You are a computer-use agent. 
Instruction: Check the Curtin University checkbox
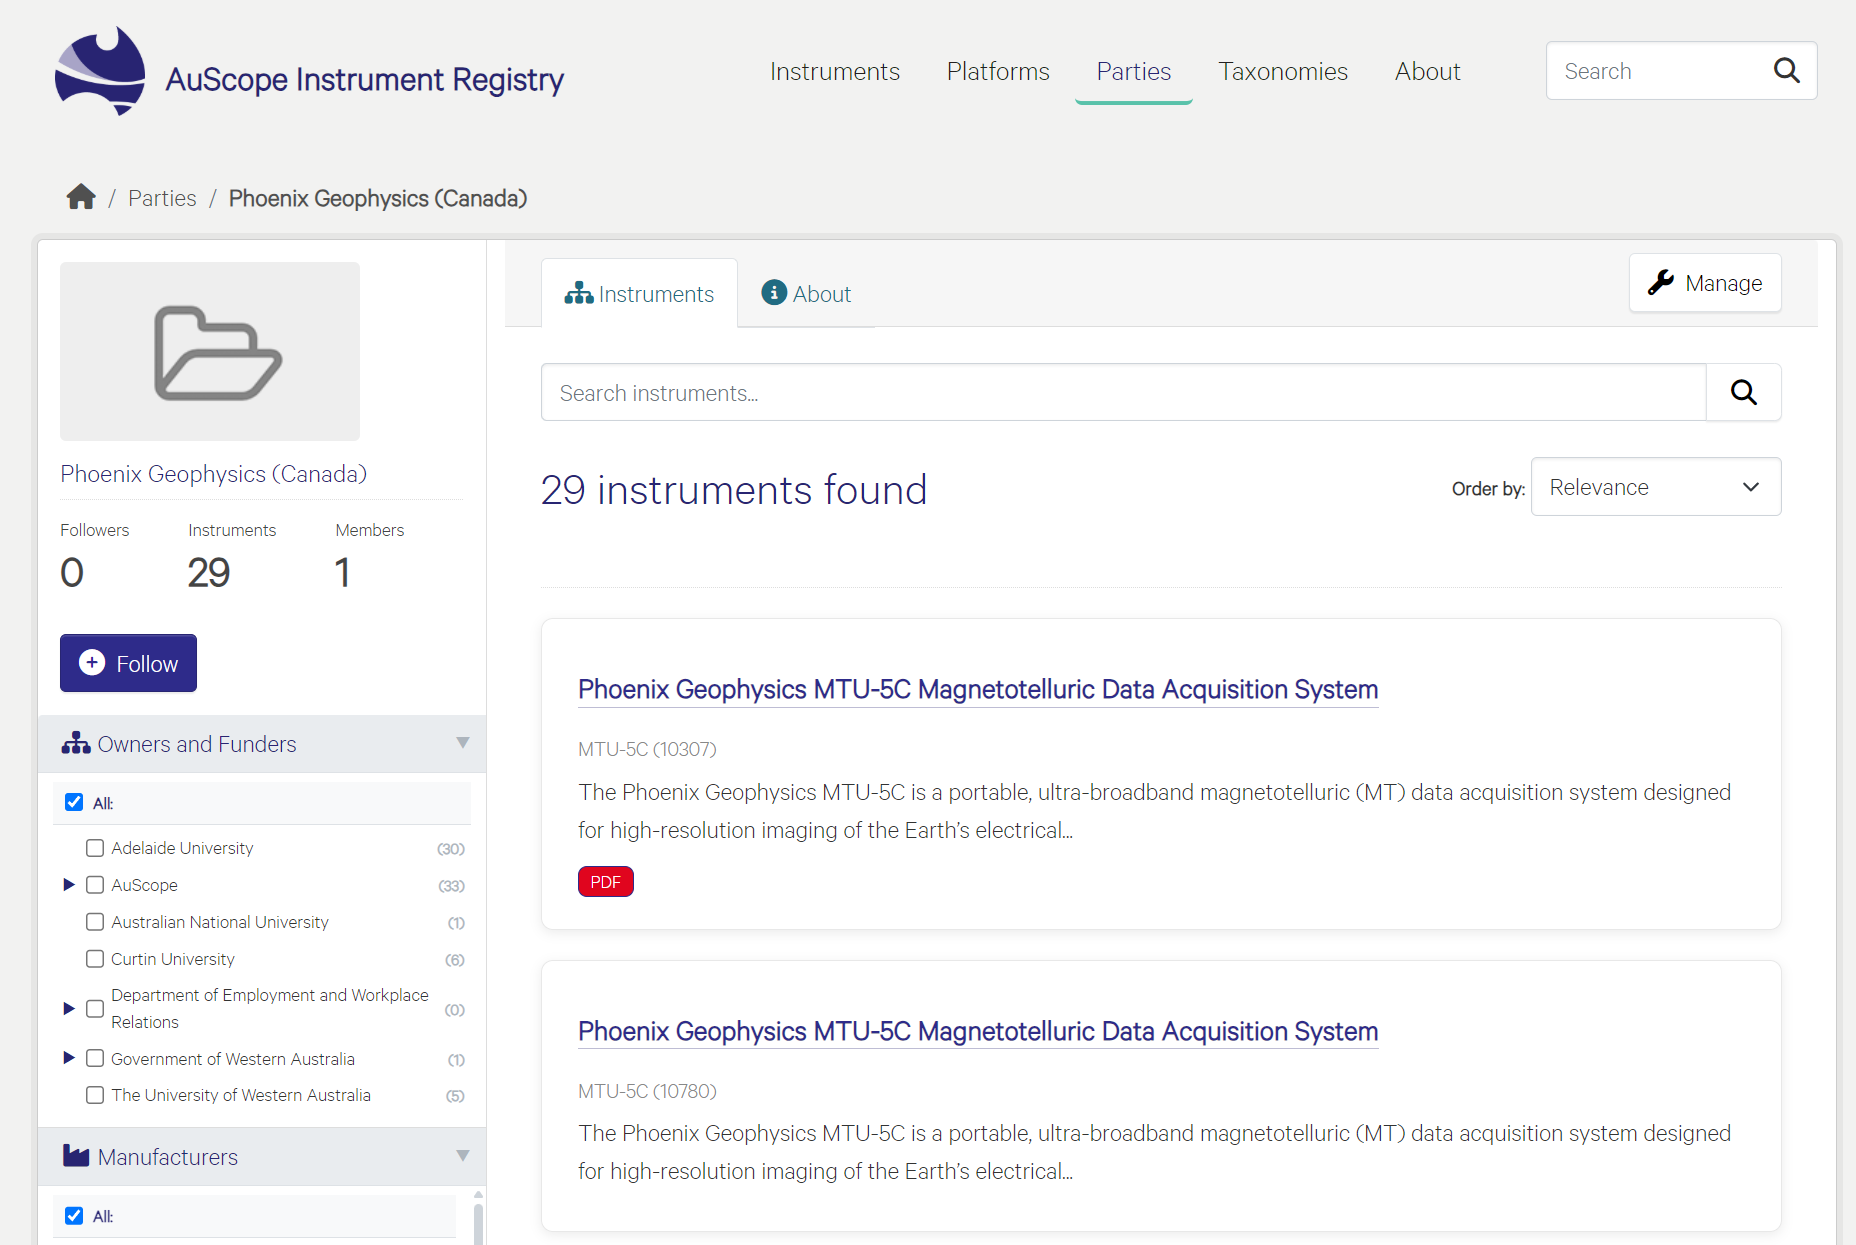95,959
